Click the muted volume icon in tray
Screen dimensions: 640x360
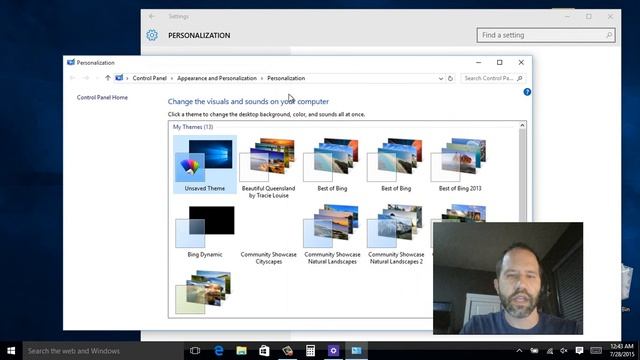pos(564,351)
